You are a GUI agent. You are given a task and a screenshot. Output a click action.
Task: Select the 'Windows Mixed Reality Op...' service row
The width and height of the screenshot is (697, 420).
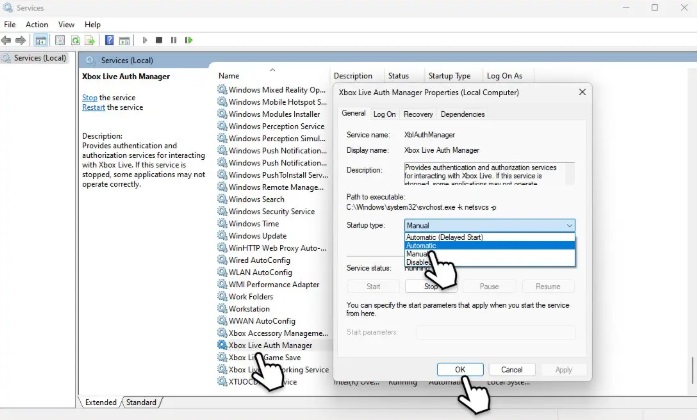click(272, 90)
